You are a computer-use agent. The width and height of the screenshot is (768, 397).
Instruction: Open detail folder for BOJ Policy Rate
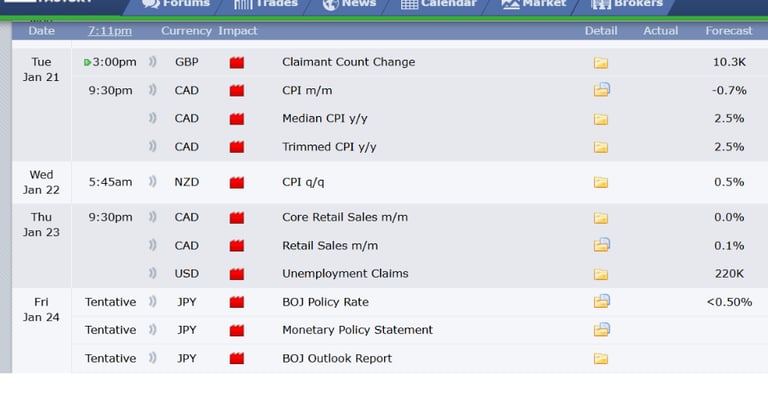pos(602,301)
